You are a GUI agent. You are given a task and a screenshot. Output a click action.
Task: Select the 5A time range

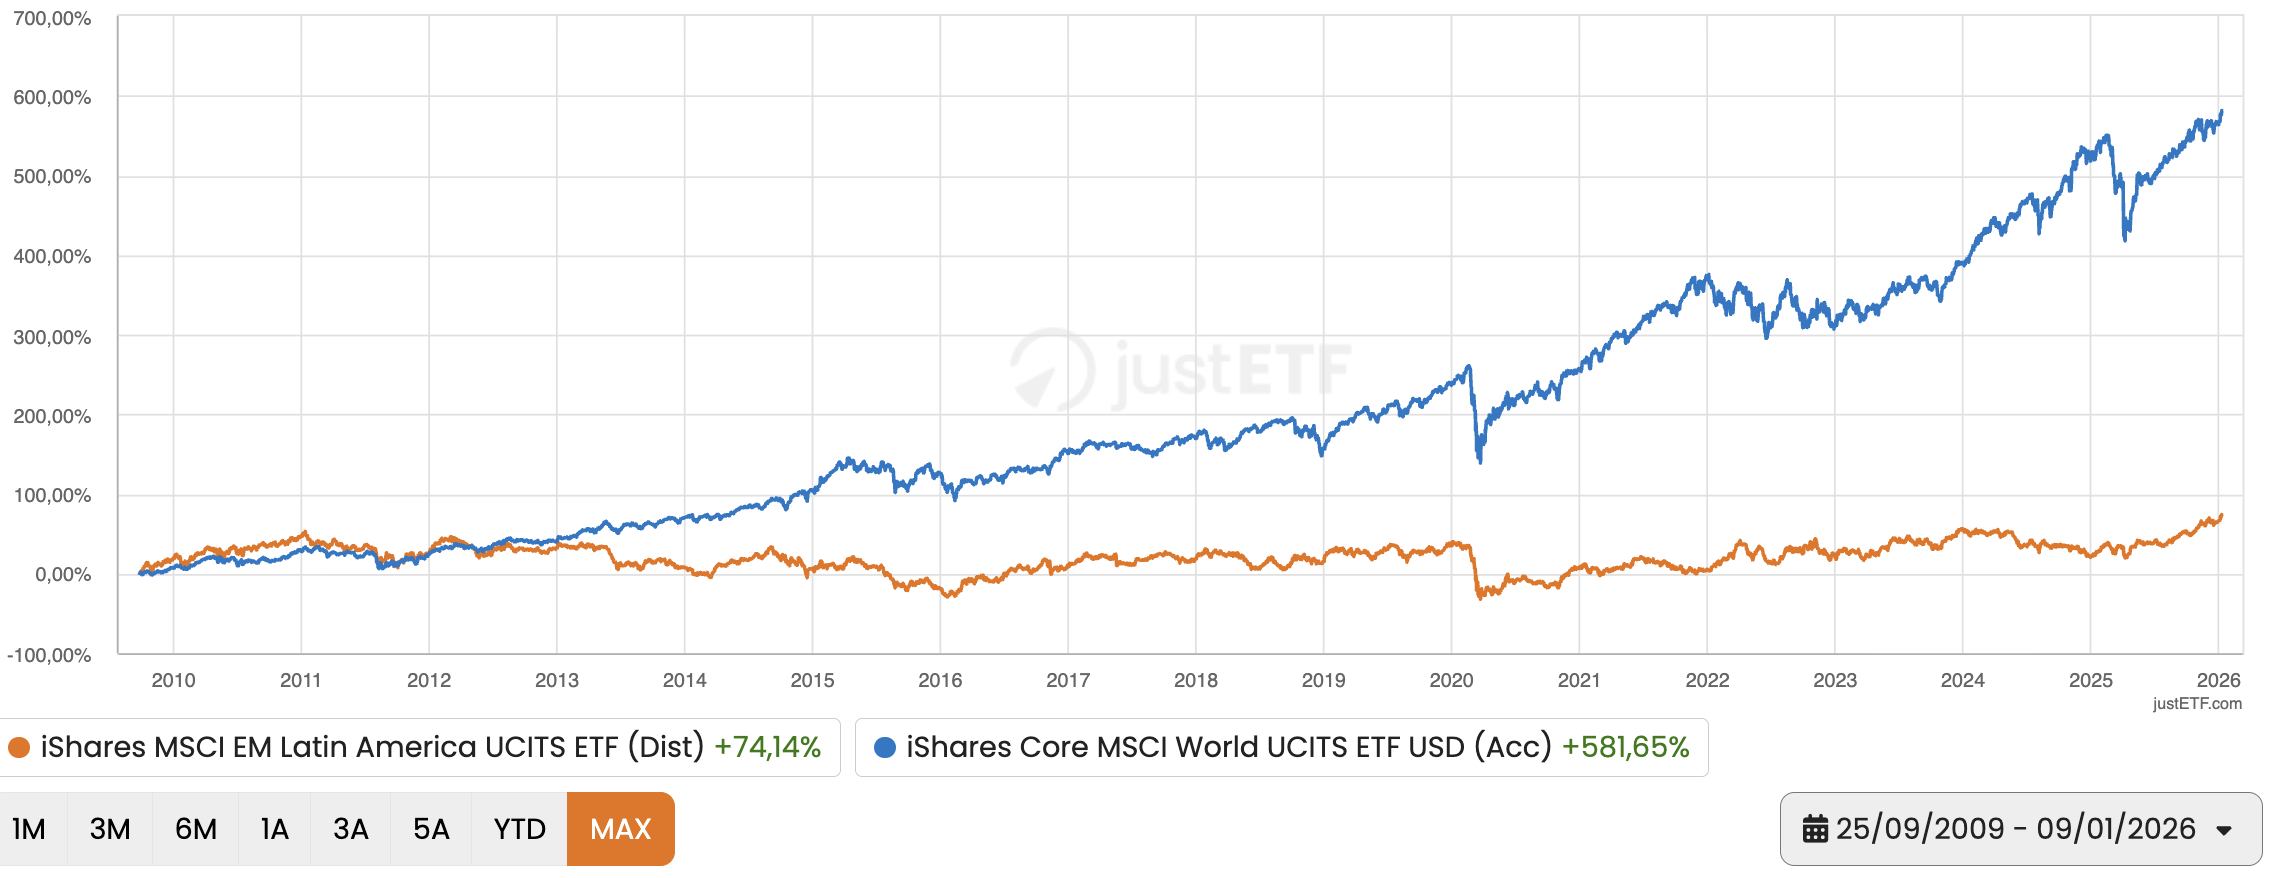point(431,829)
